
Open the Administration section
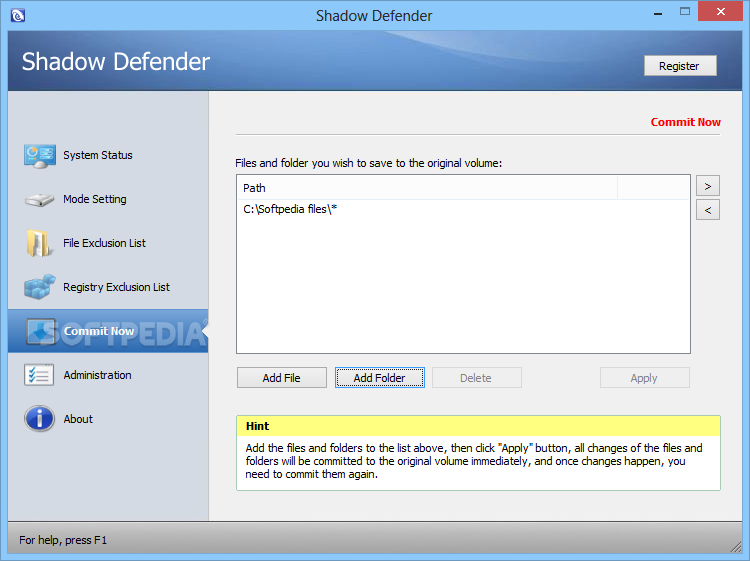coord(98,375)
